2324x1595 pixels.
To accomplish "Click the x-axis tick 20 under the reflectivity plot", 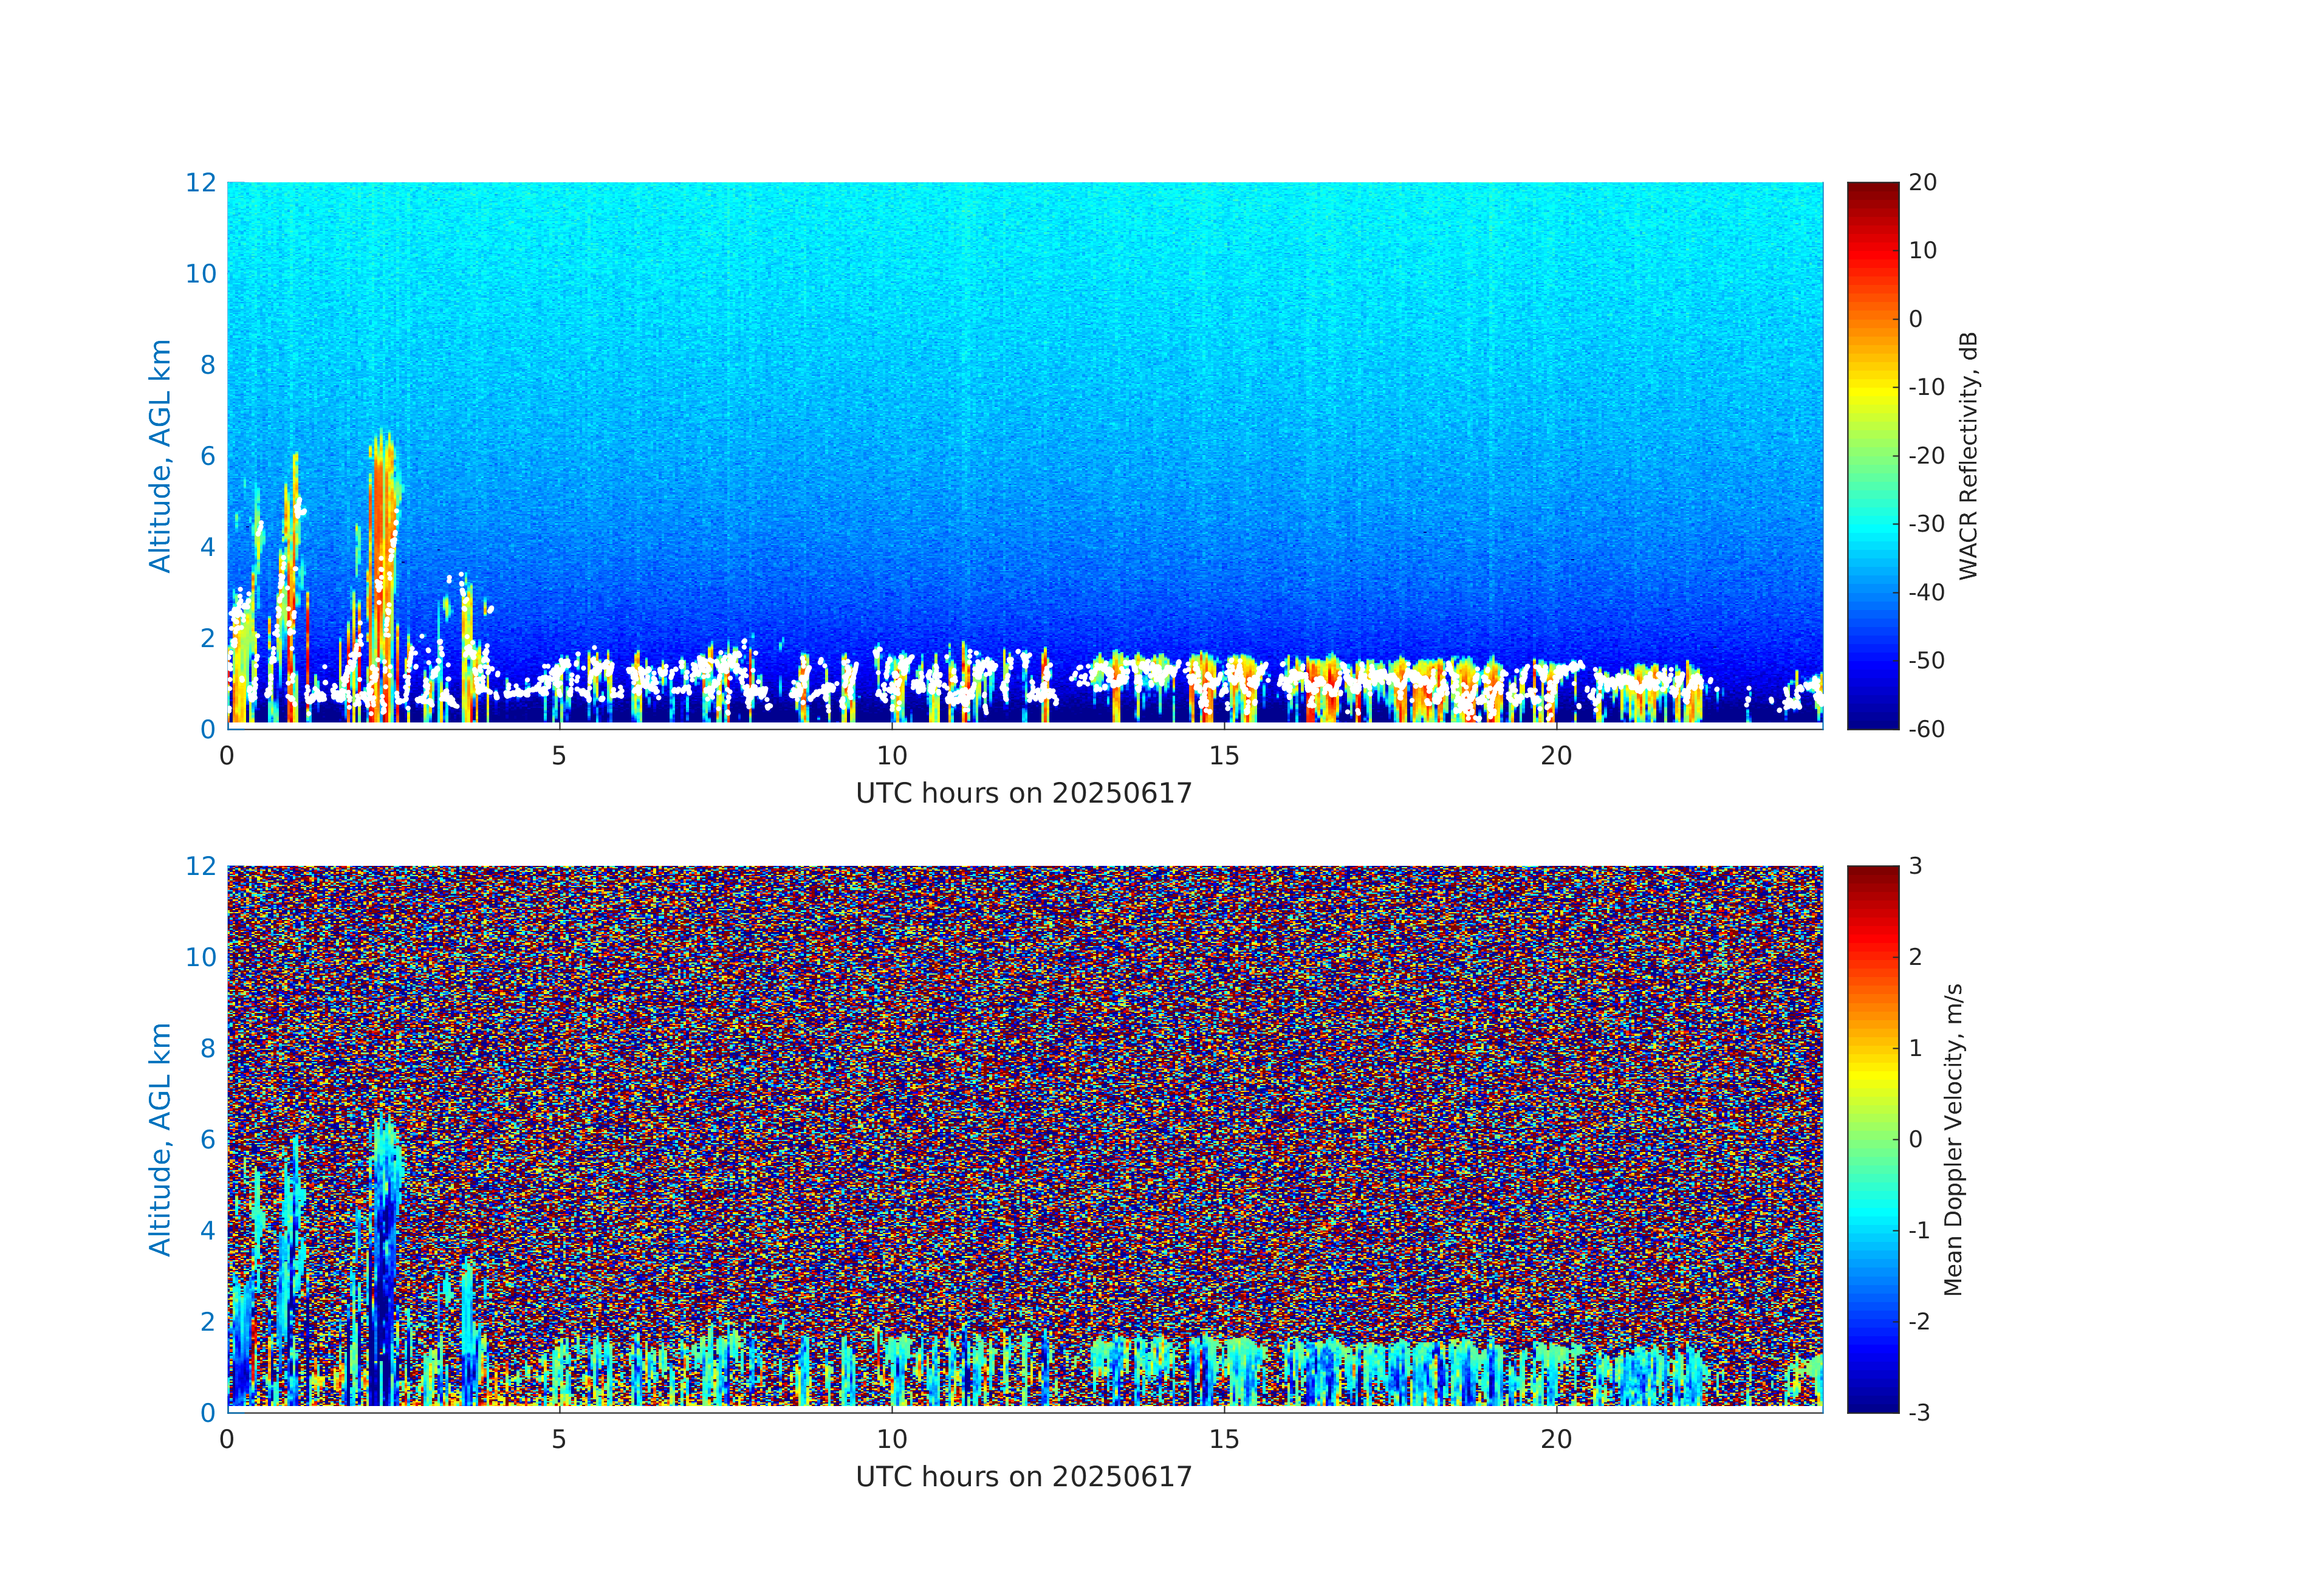I will coord(1556,756).
